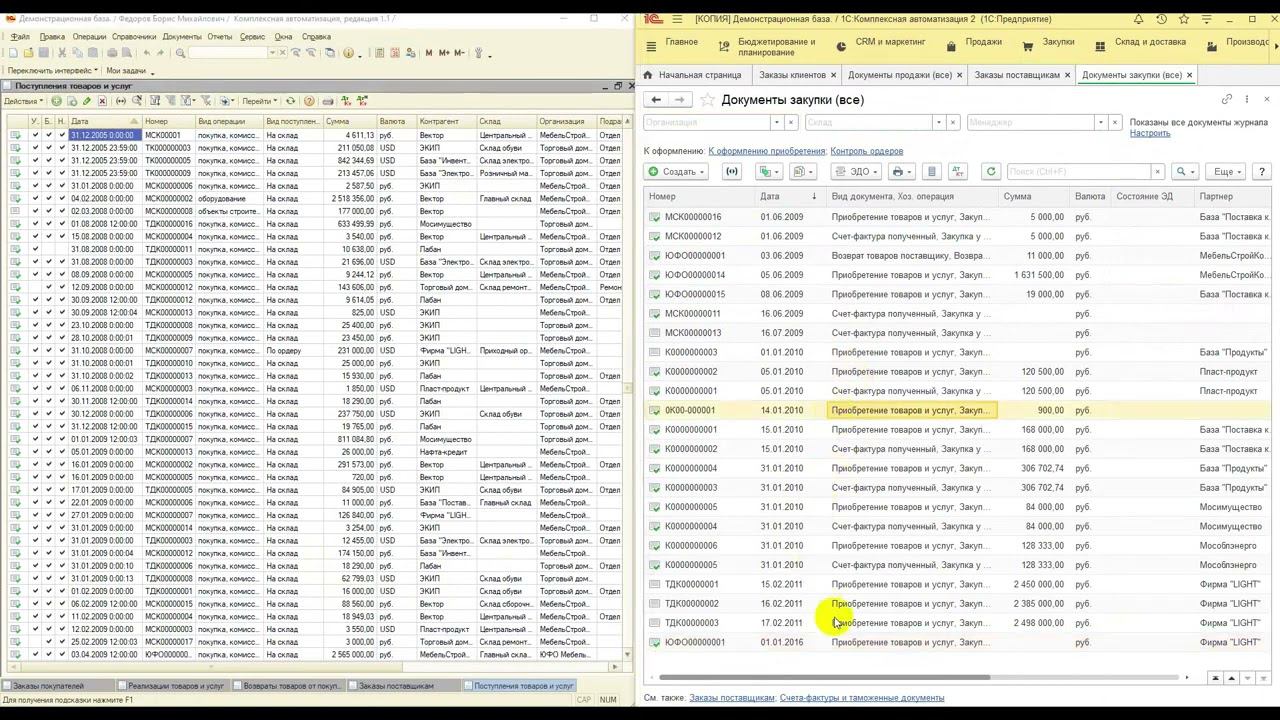Click the M- memory button in left toolbar

pyautogui.click(x=459, y=53)
